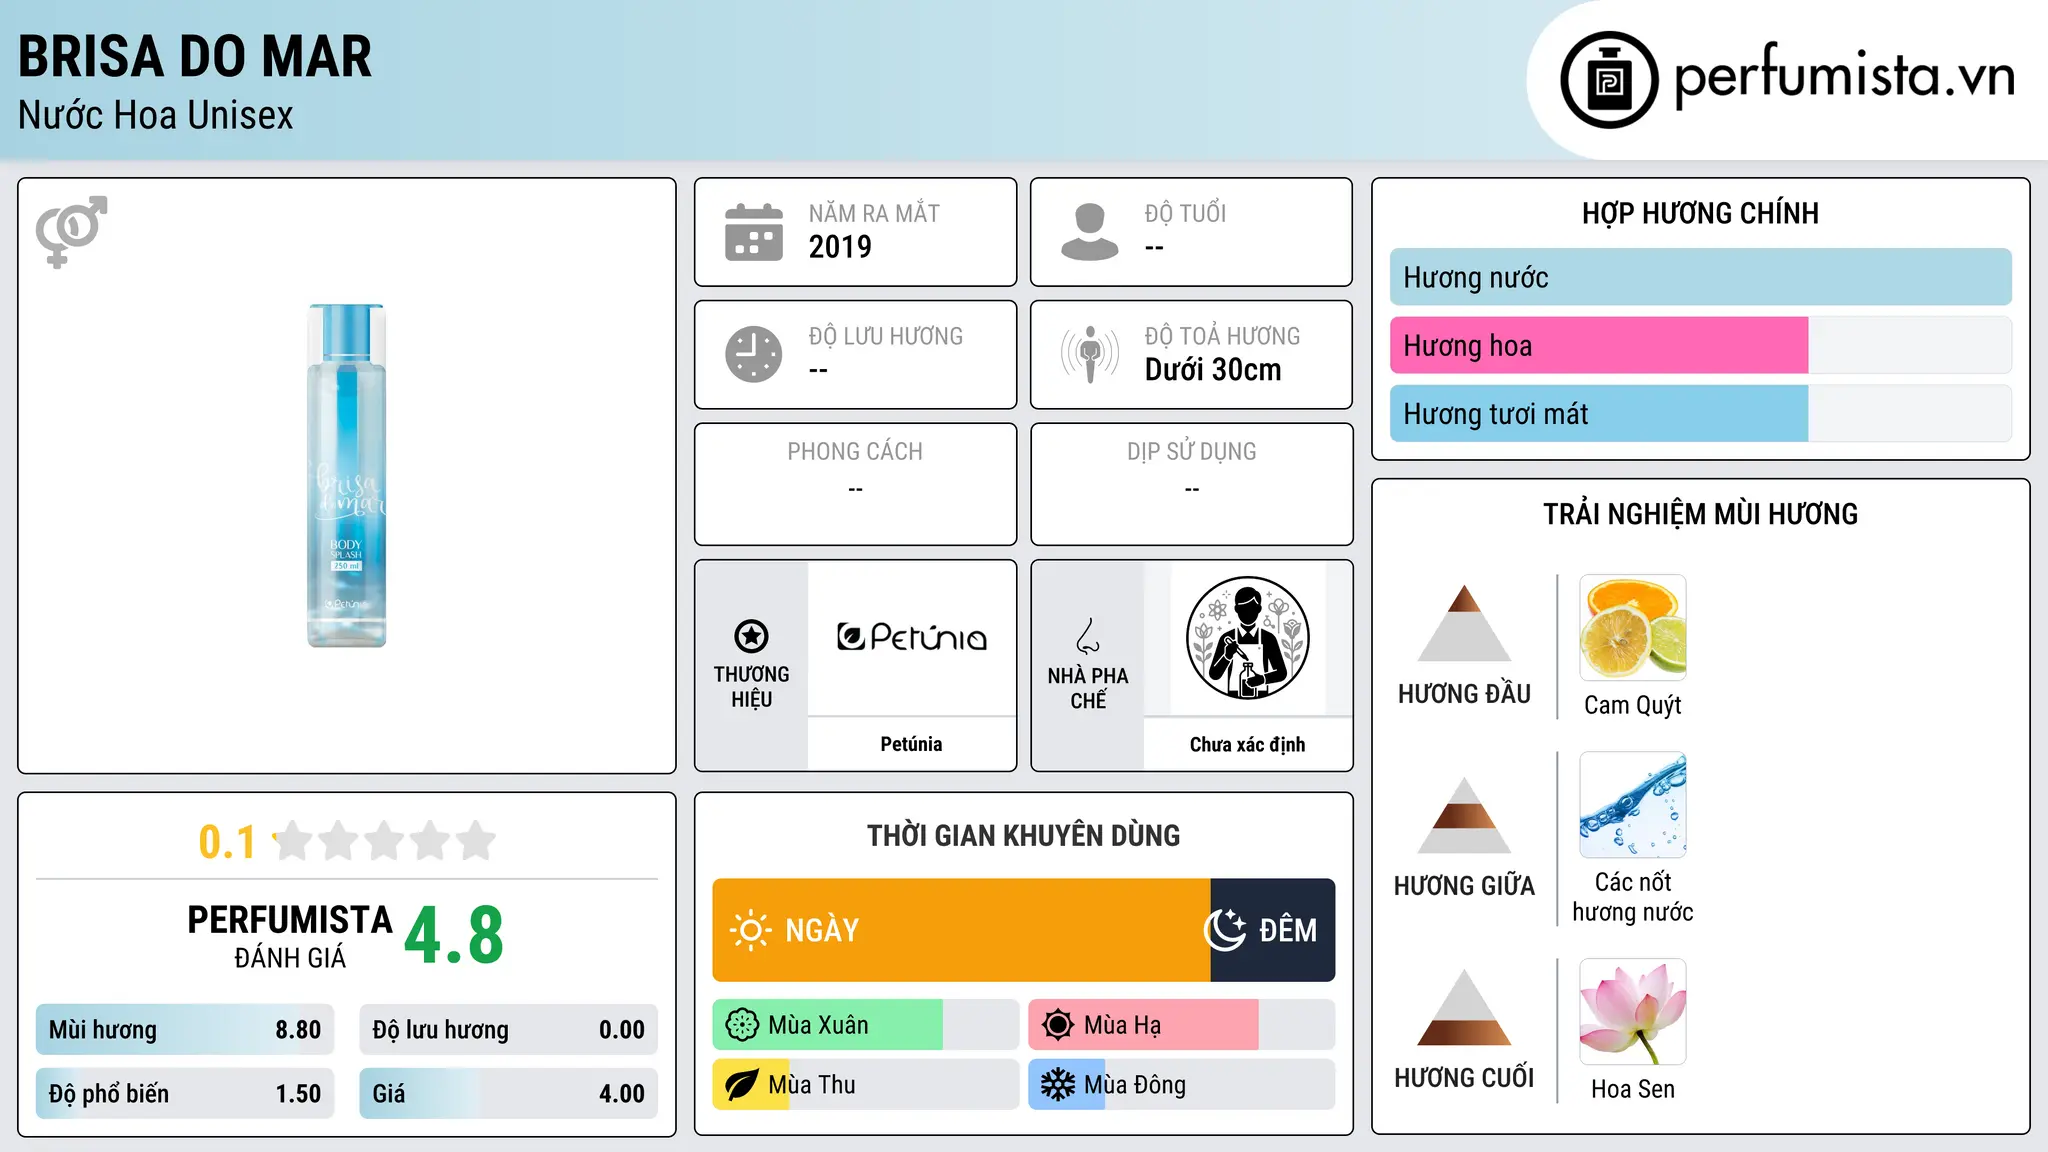Image resolution: width=2048 pixels, height=1152 pixels.
Task: Click the Thời gian khuyên dùng heading
Action: [1024, 836]
